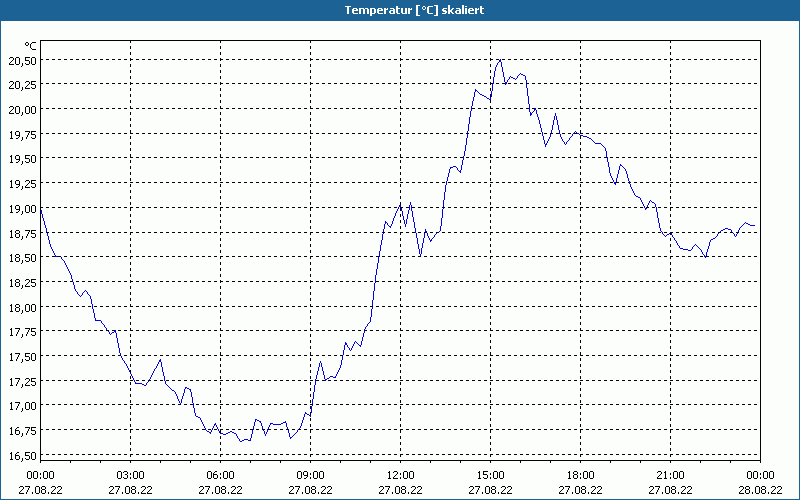Click the 20,50 y-axis label
The height and width of the screenshot is (500, 800).
pyautogui.click(x=23, y=61)
